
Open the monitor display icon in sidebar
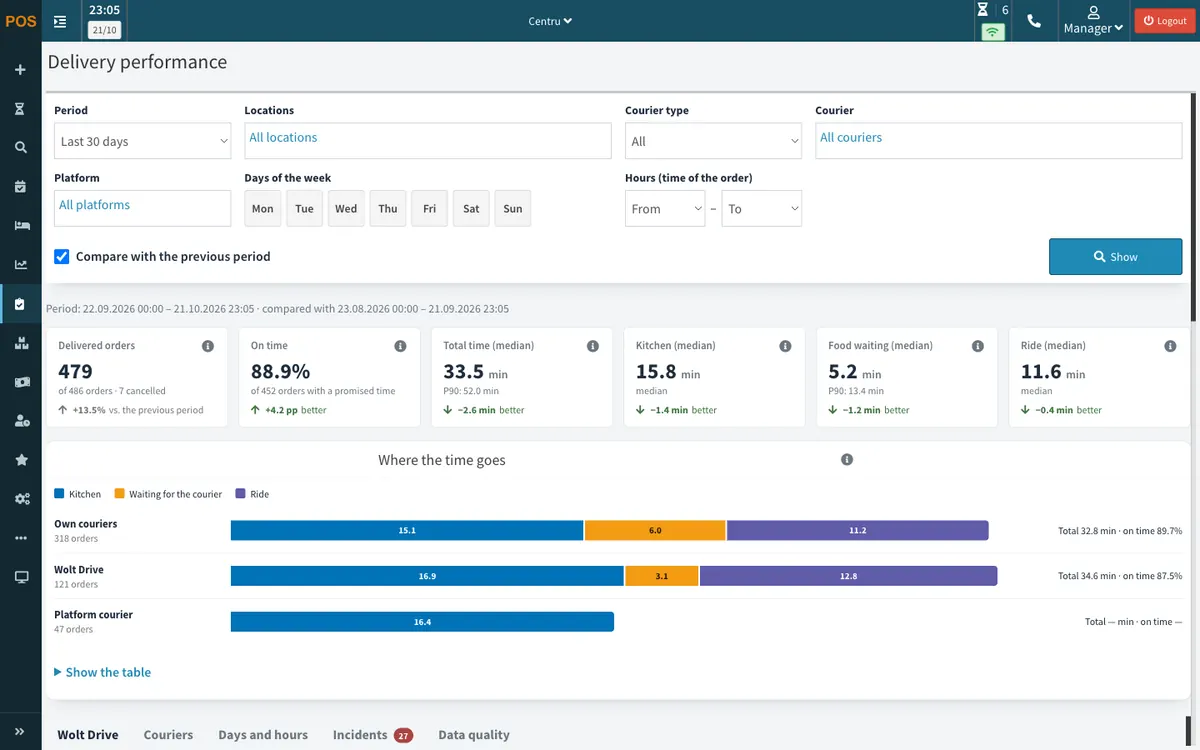tap(21, 577)
